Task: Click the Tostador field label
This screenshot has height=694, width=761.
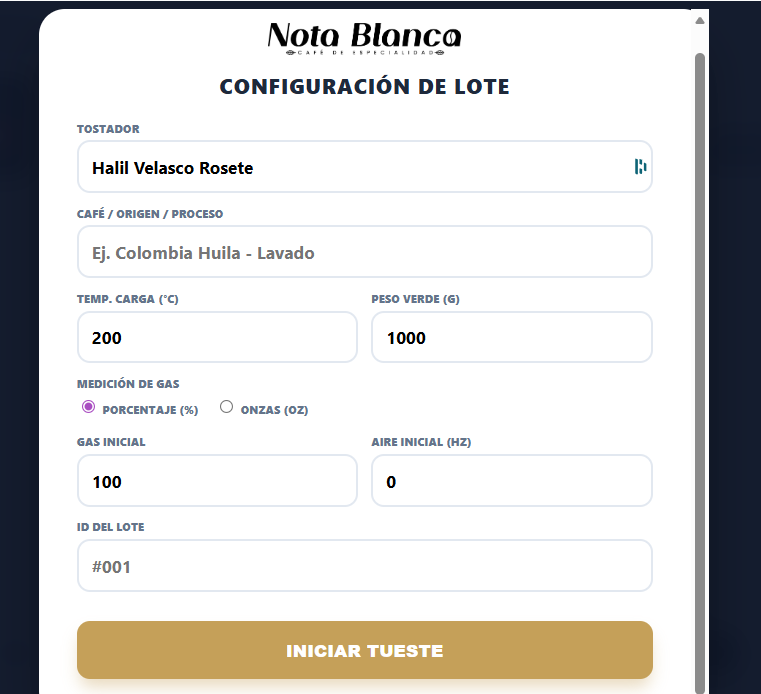Action: [108, 129]
